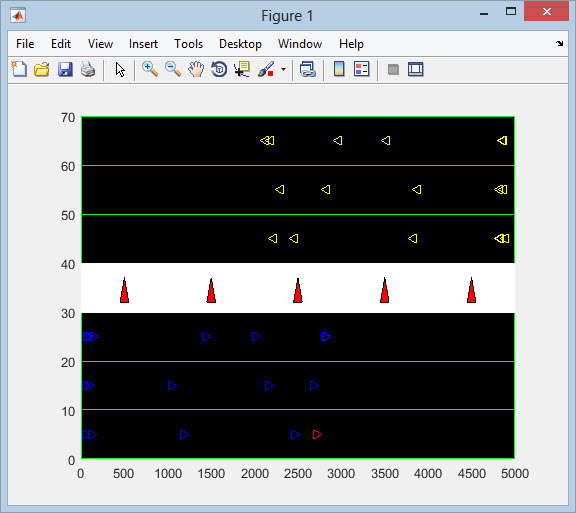Image resolution: width=576 pixels, height=513 pixels.
Task: Click the Link Plot icon
Action: [x=307, y=69]
